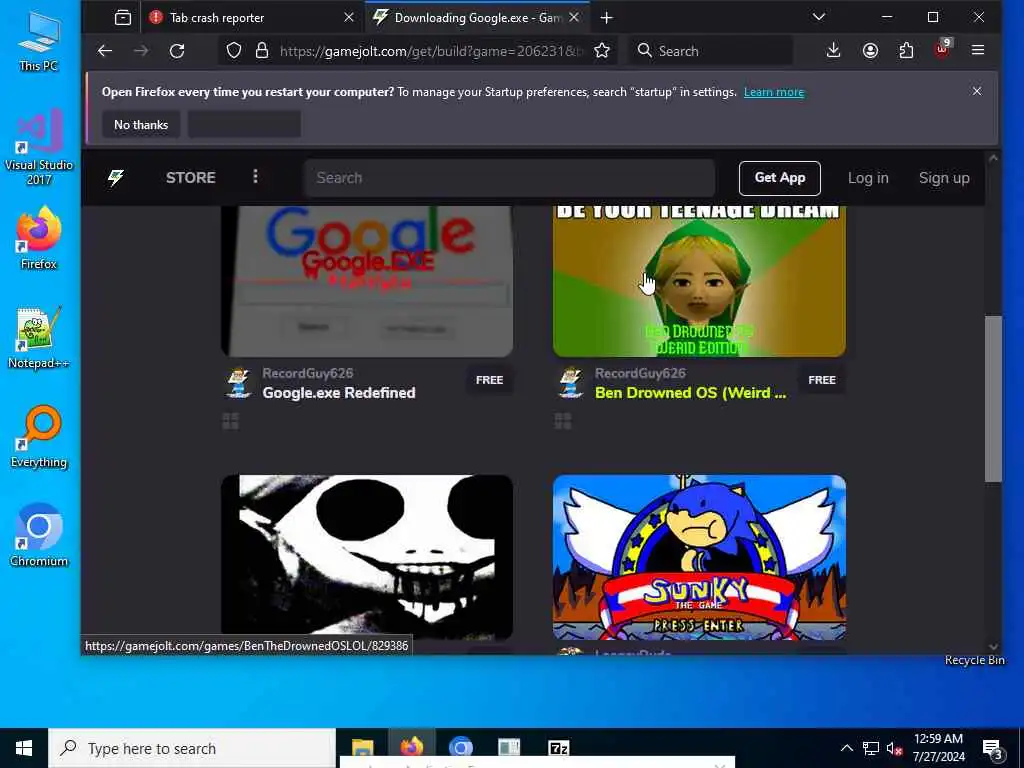This screenshot has height=768, width=1024.
Task: Launch Chromium from the desktop shortcut
Action: (x=39, y=536)
